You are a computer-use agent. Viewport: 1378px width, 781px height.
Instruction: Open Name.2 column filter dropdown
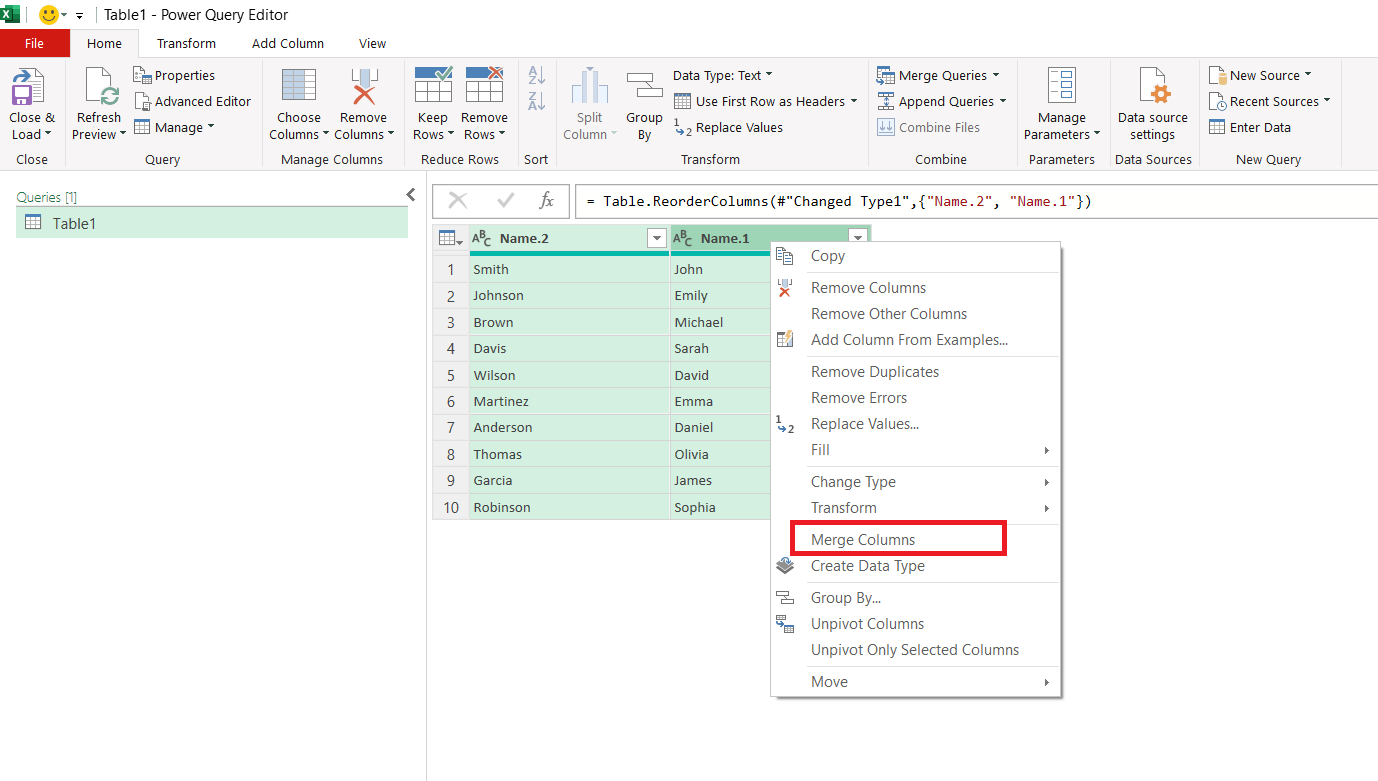click(x=657, y=238)
